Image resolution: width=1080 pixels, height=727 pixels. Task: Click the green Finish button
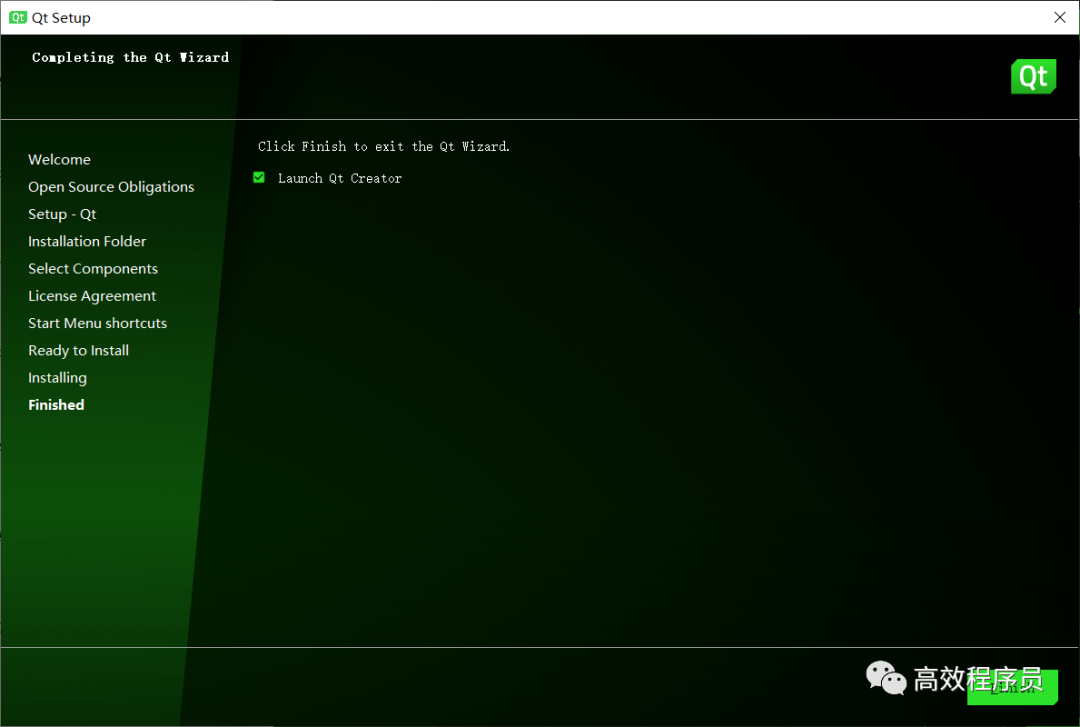[x=1012, y=687]
